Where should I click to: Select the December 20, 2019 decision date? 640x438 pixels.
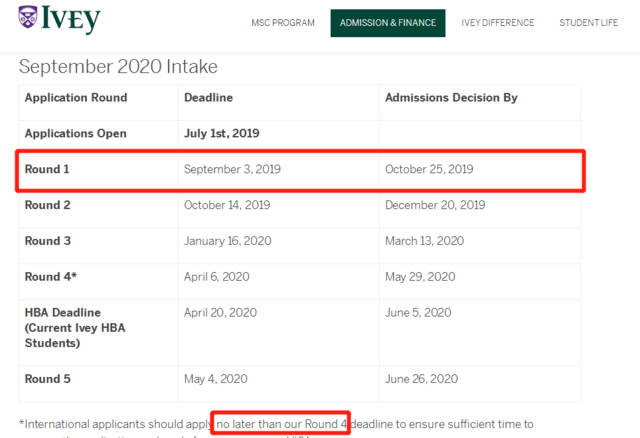click(435, 205)
